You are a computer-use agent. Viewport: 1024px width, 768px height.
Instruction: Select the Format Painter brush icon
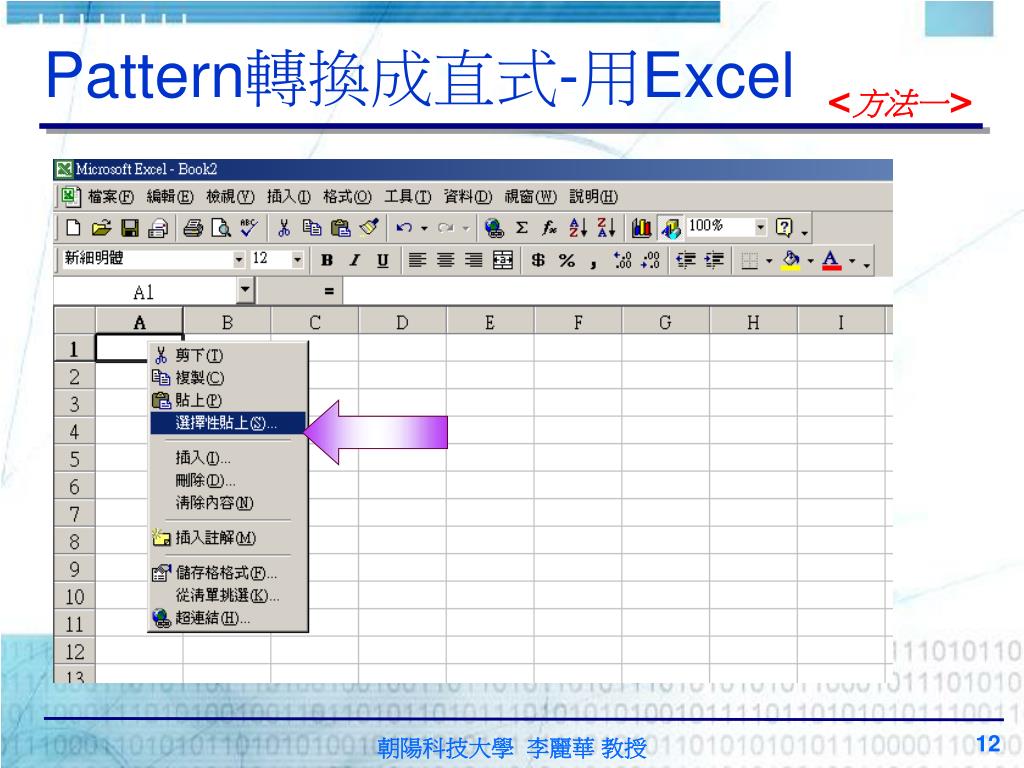coord(369,227)
